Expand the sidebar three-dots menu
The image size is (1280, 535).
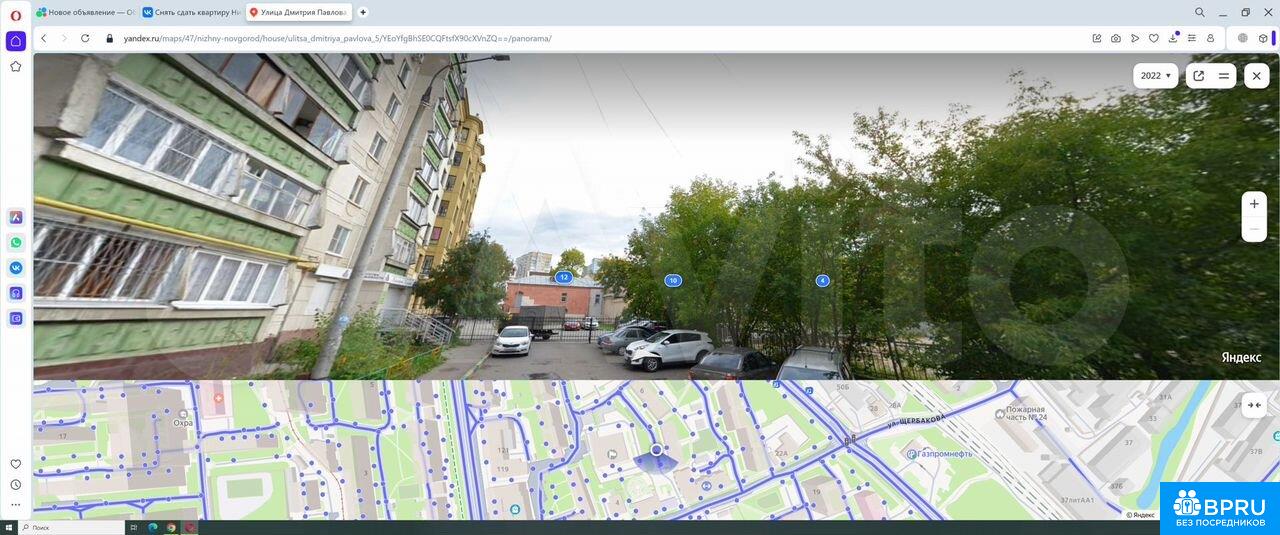16,505
